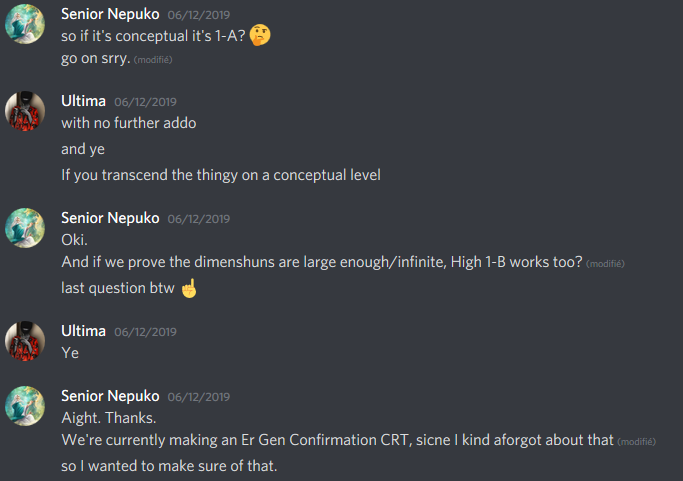683x481 pixels.
Task: Click Senior Nepuko's avatar beside the "1-A?" message
Action: [x=25, y=25]
